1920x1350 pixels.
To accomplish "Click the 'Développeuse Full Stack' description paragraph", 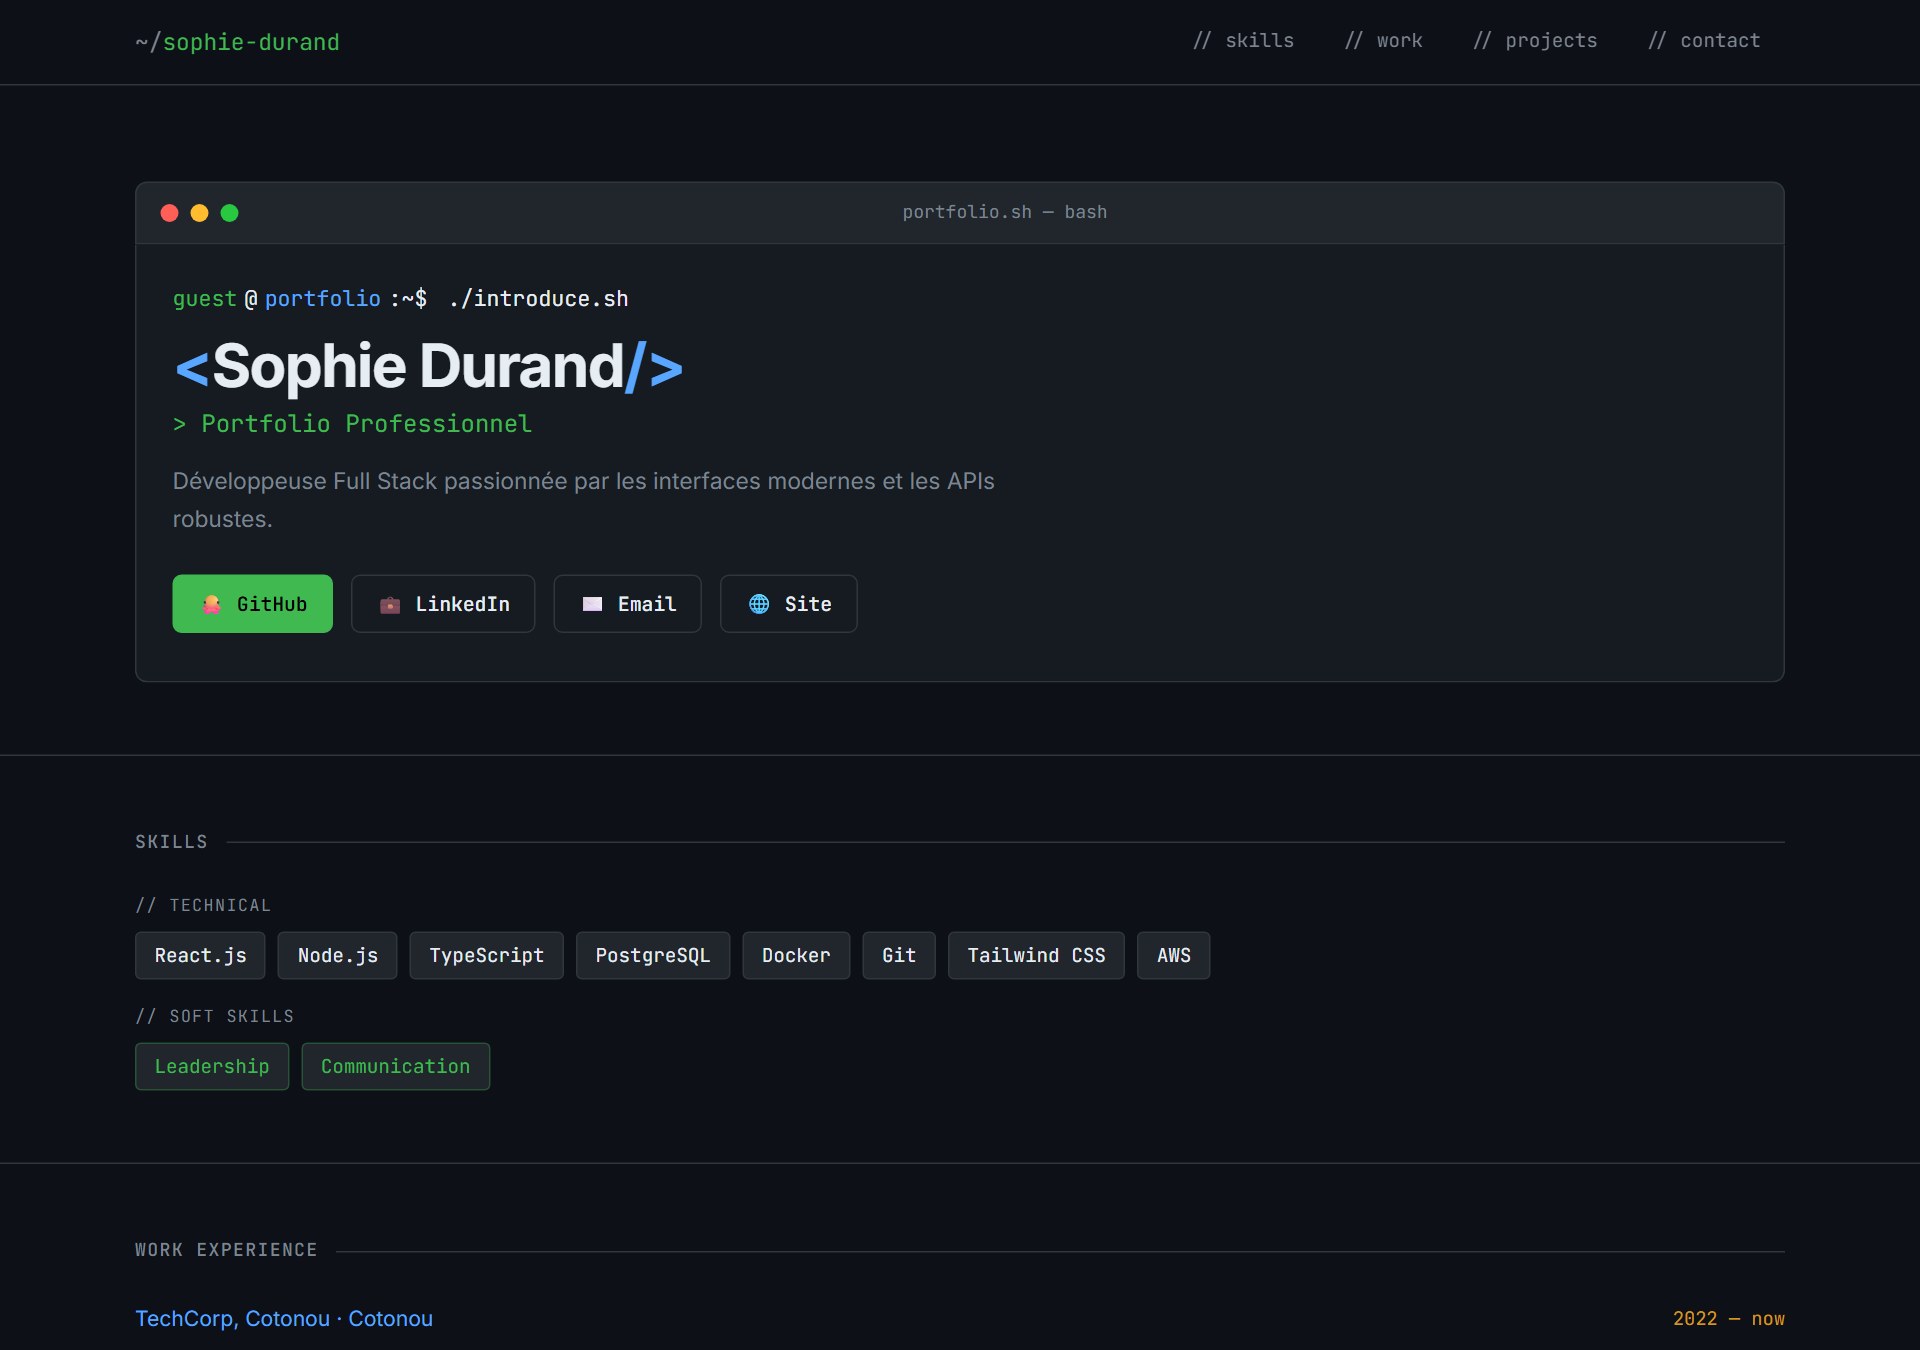I will click(x=583, y=500).
